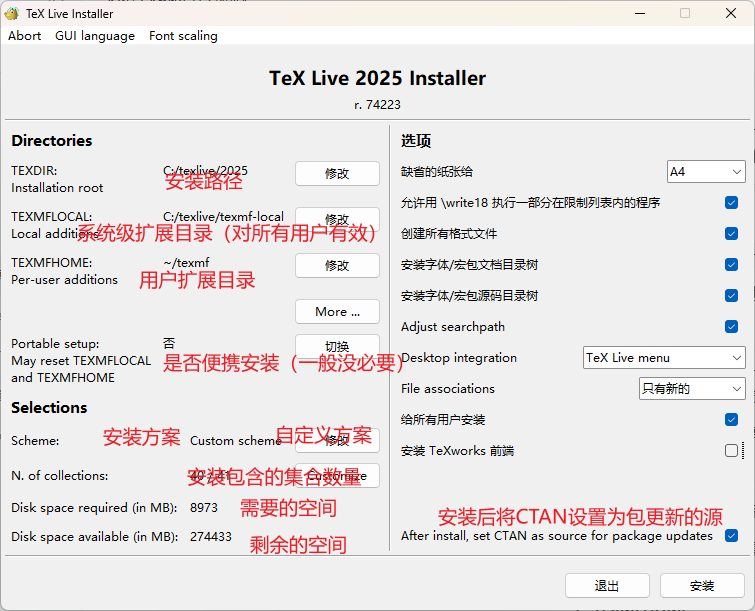Viewport: 755px width, 611px height.
Task: Toggle 安装字体/宏包源码目录树 checkbox
Action: pos(732,296)
